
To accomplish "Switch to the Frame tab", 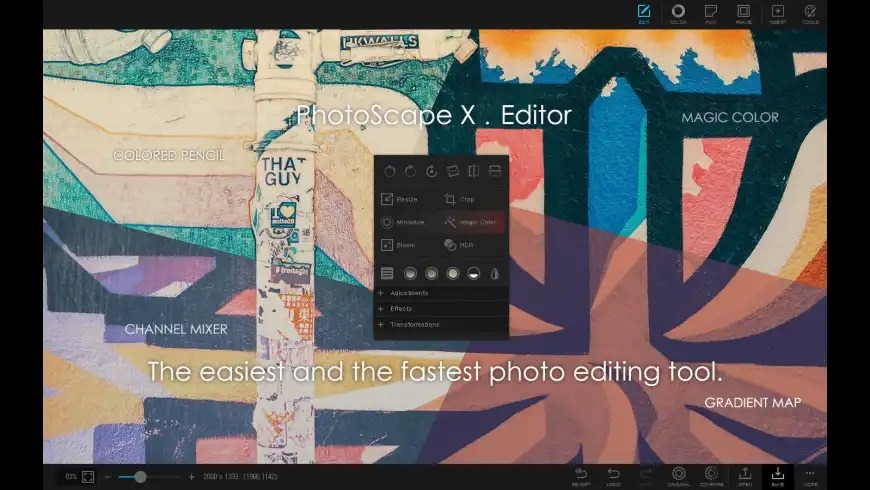I will [743, 14].
